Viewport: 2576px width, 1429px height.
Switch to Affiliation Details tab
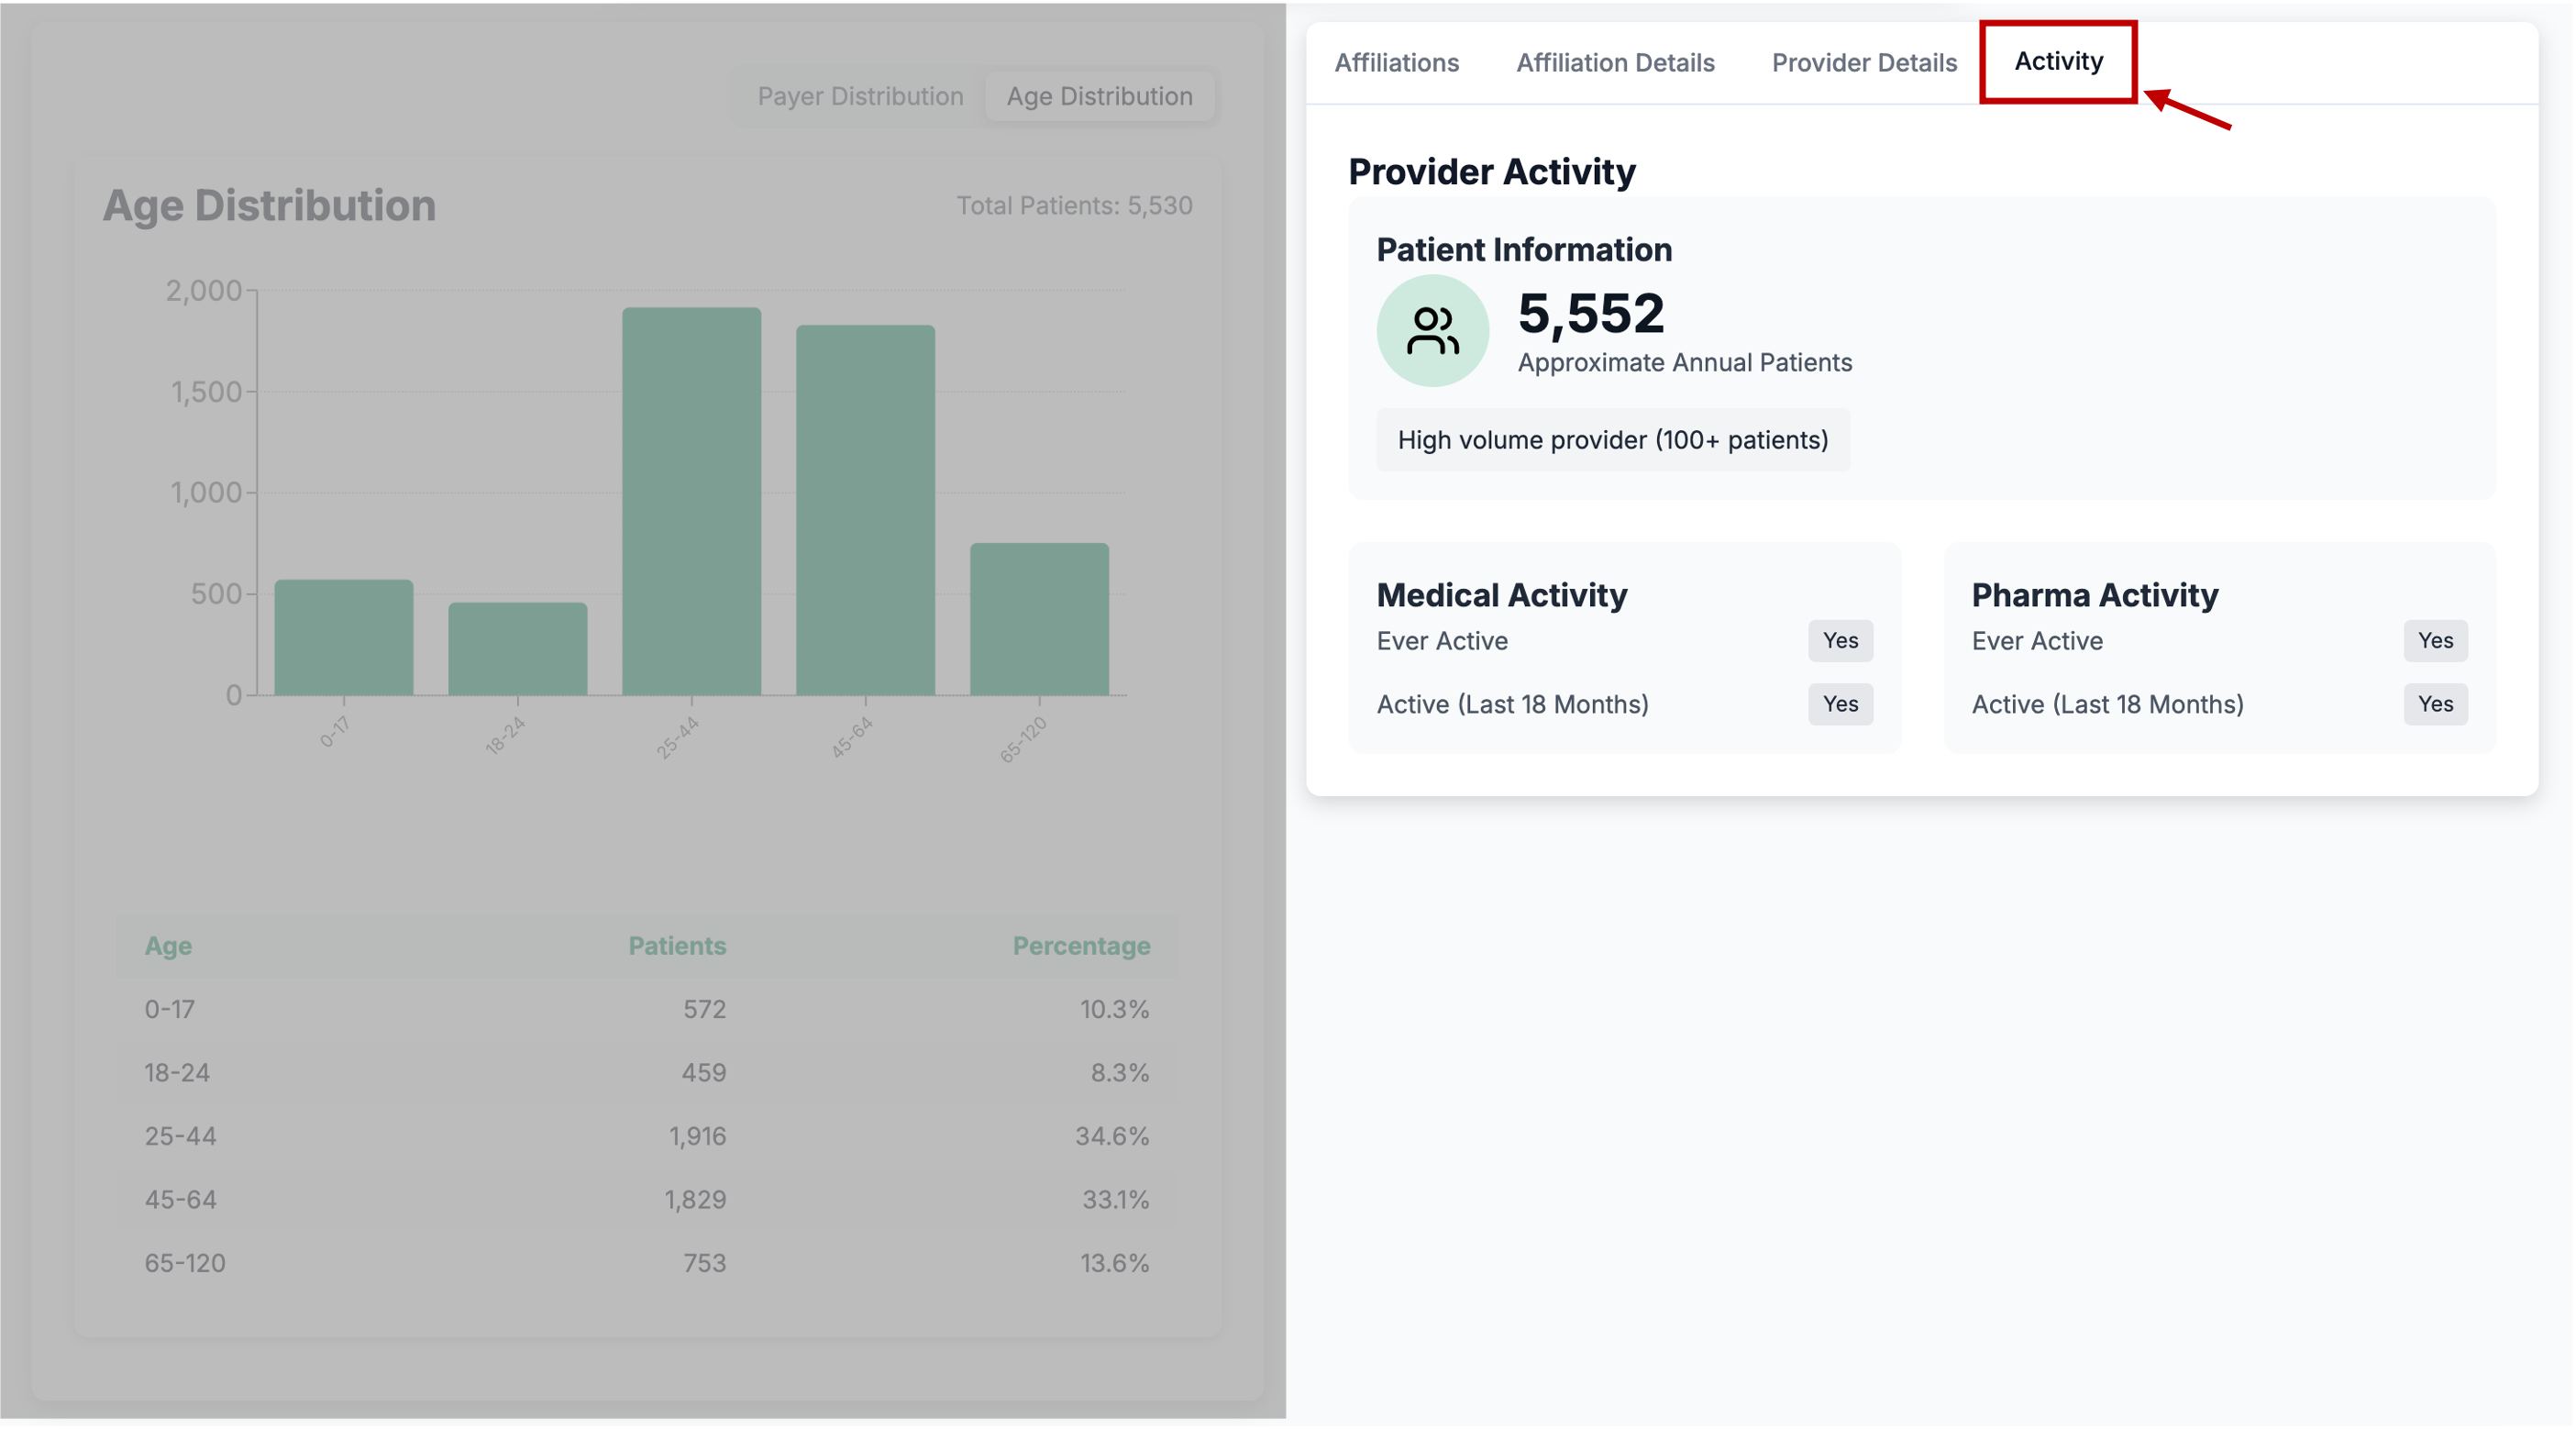(1615, 63)
